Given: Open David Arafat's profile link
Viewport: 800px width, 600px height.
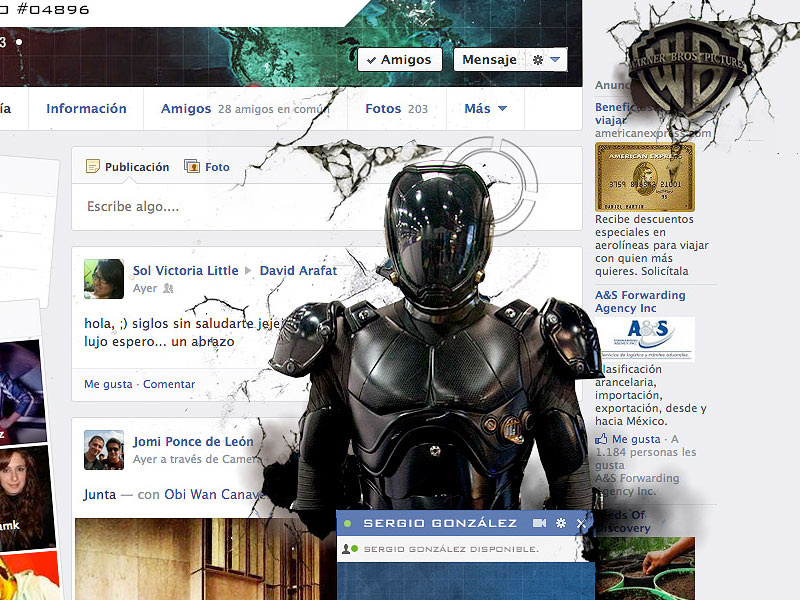Looking at the screenshot, I should coord(298,270).
